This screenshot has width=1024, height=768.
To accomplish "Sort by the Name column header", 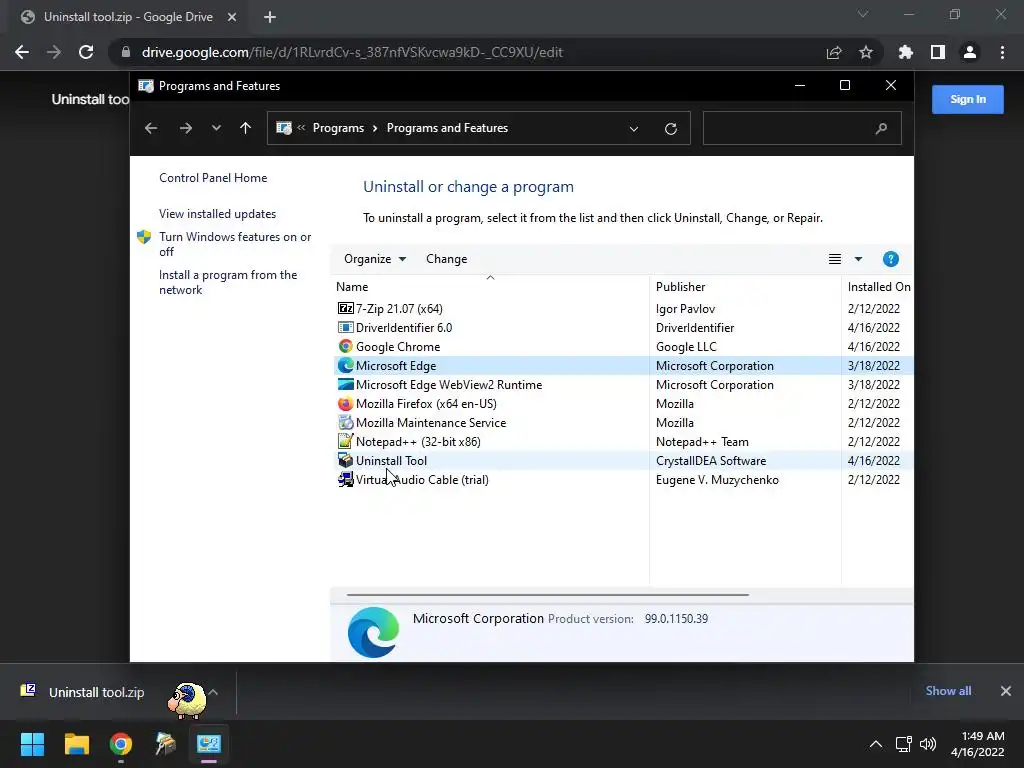I will click(x=490, y=287).
